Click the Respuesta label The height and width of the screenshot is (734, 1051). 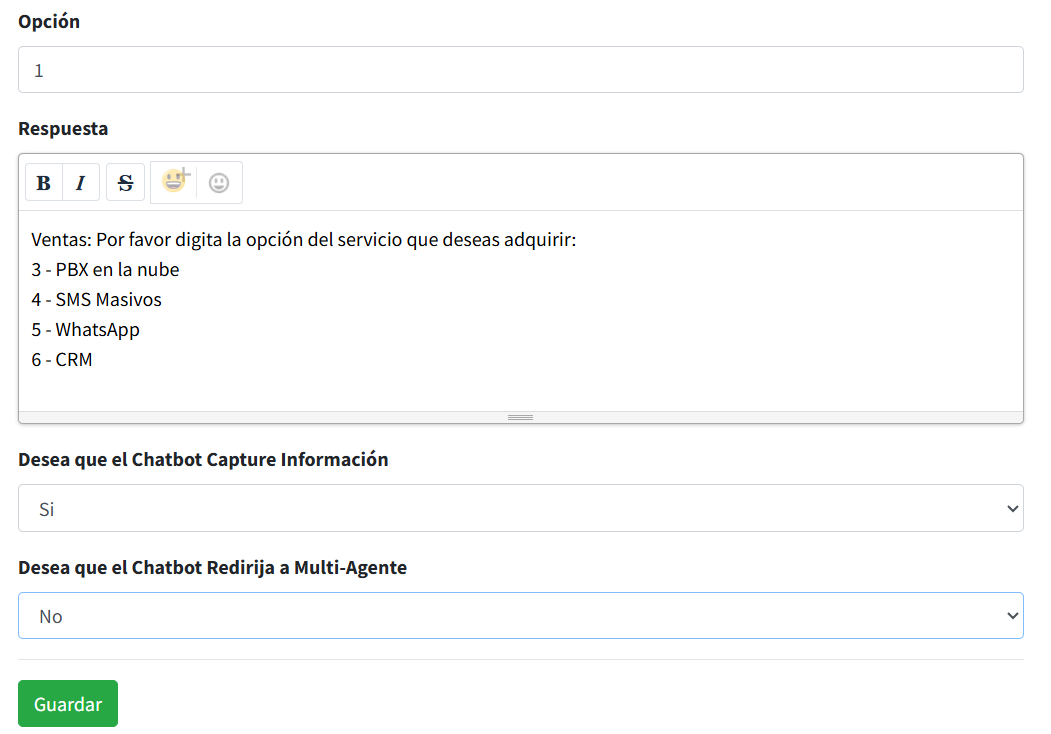[63, 129]
